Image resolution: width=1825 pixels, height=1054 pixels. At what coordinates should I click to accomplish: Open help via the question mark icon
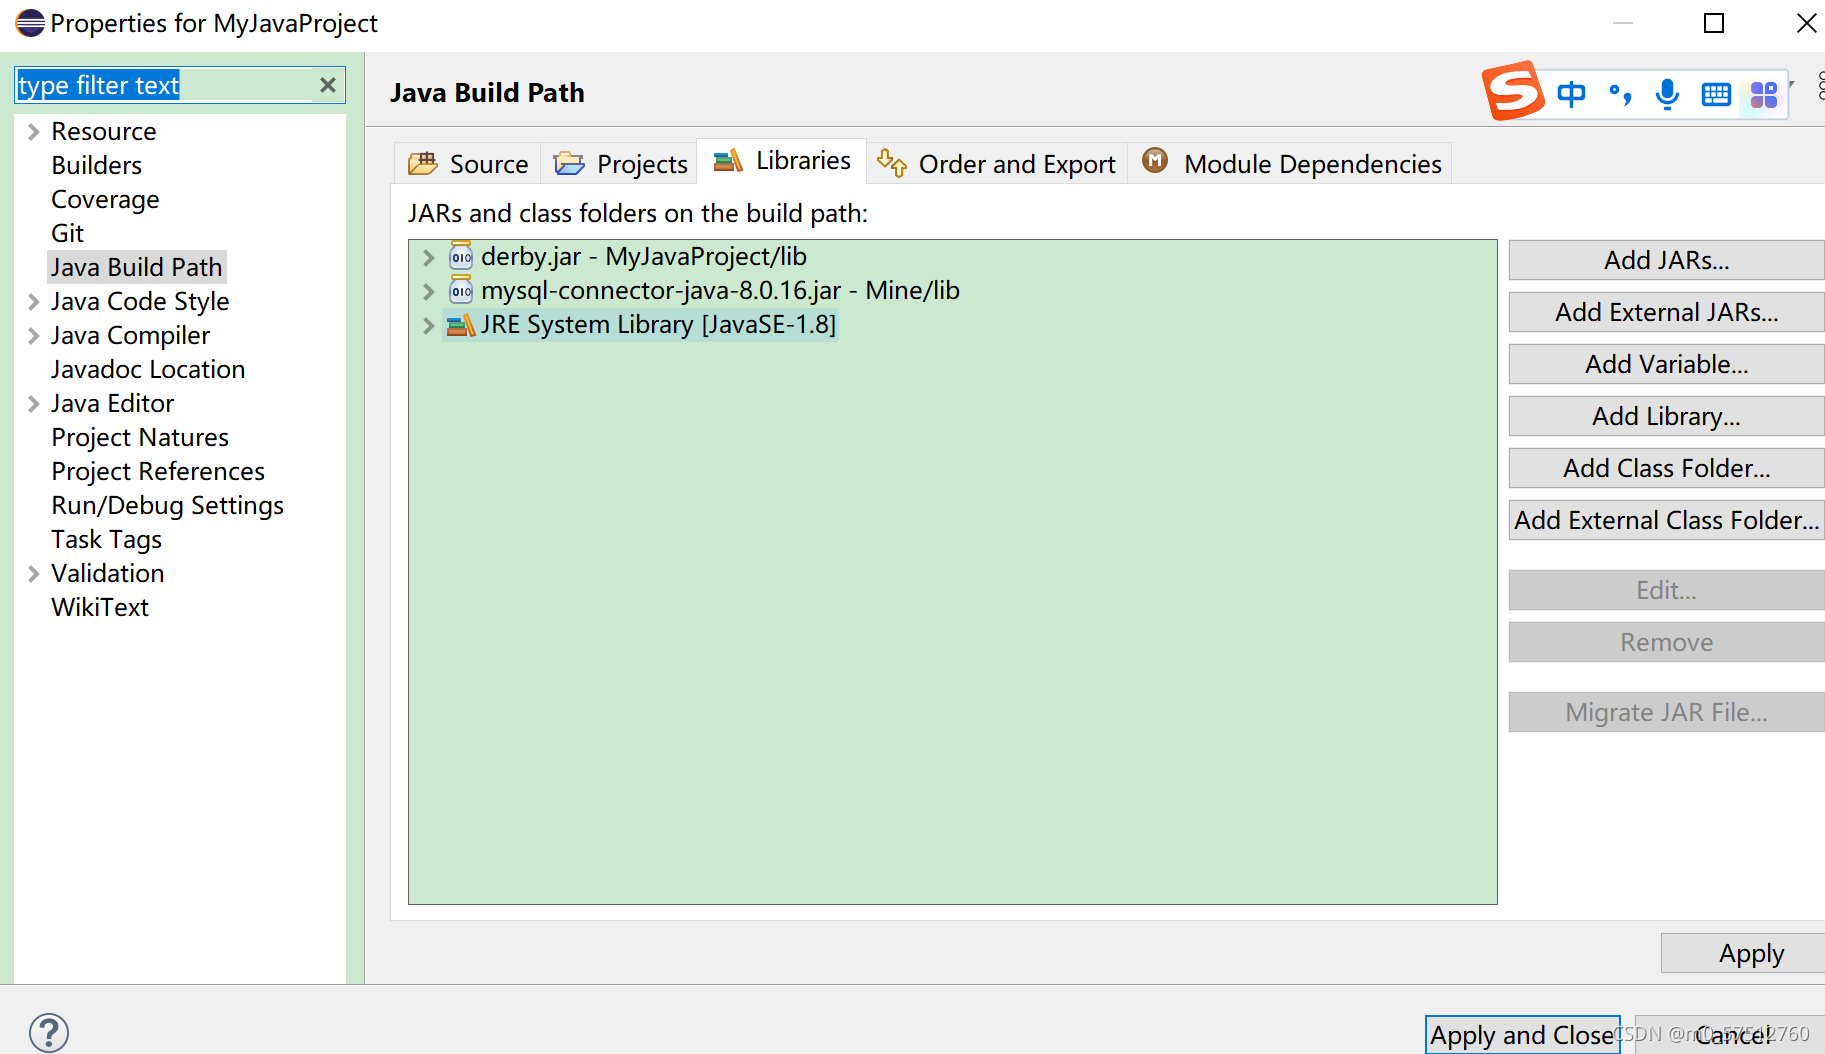pos(49,1031)
